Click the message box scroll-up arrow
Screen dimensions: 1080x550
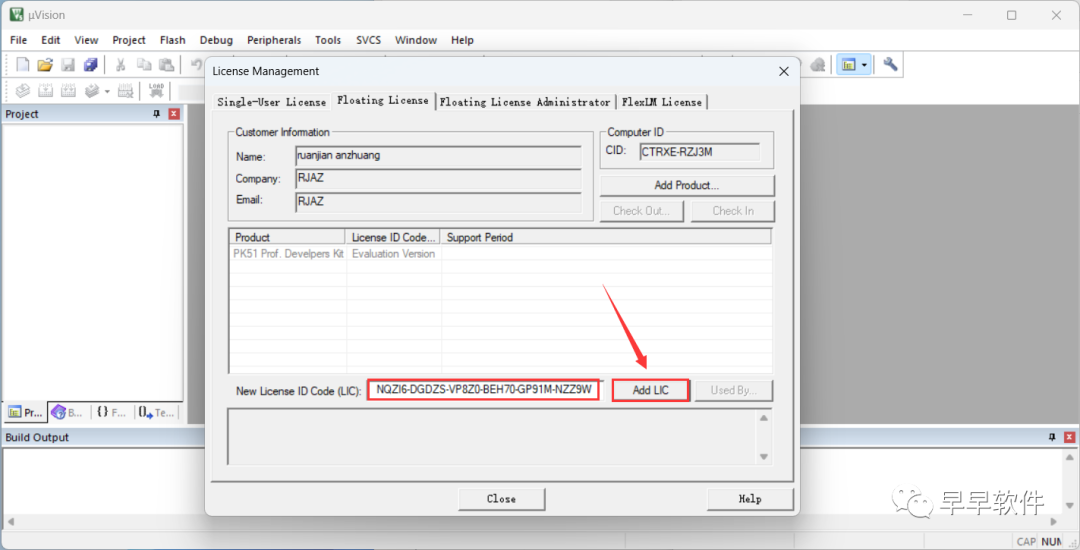763,418
